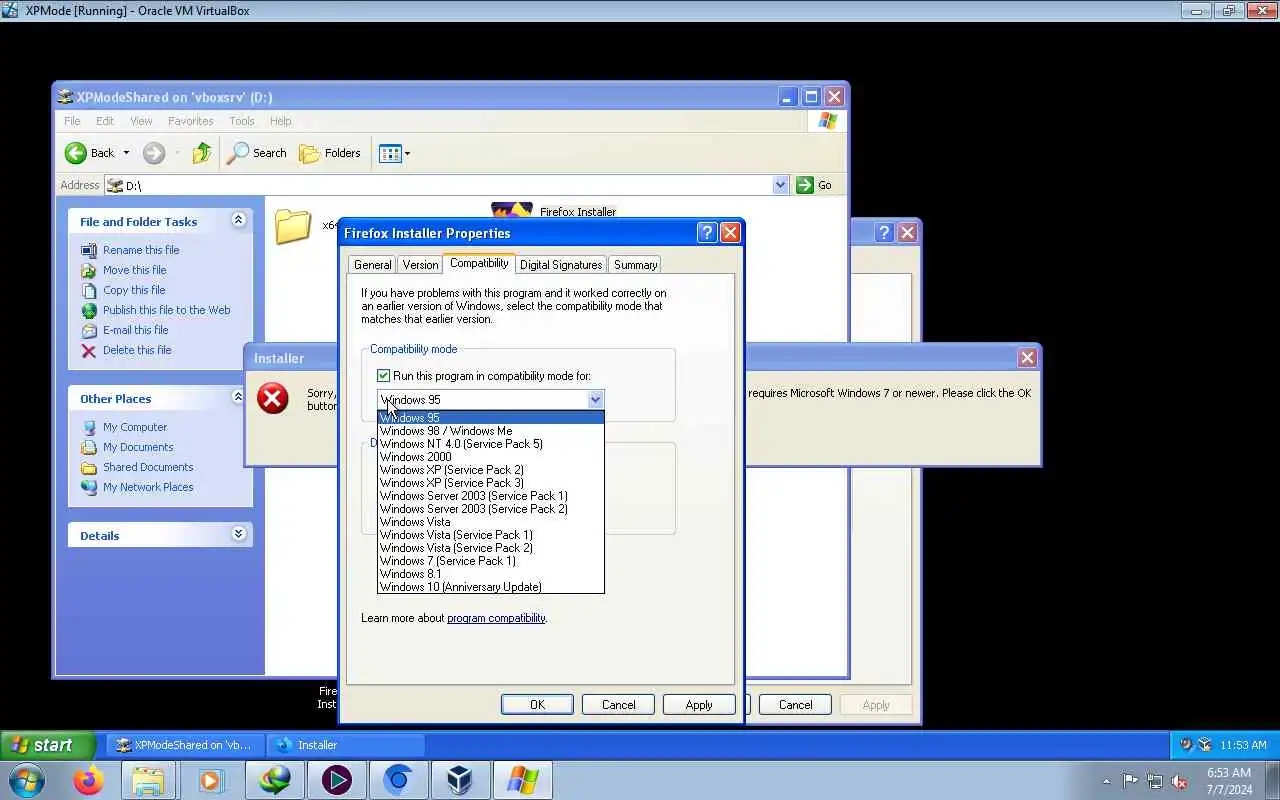This screenshot has width=1280, height=800.
Task: Choose Windows XP (Service Pack 3) from list
Action: pyautogui.click(x=491, y=483)
